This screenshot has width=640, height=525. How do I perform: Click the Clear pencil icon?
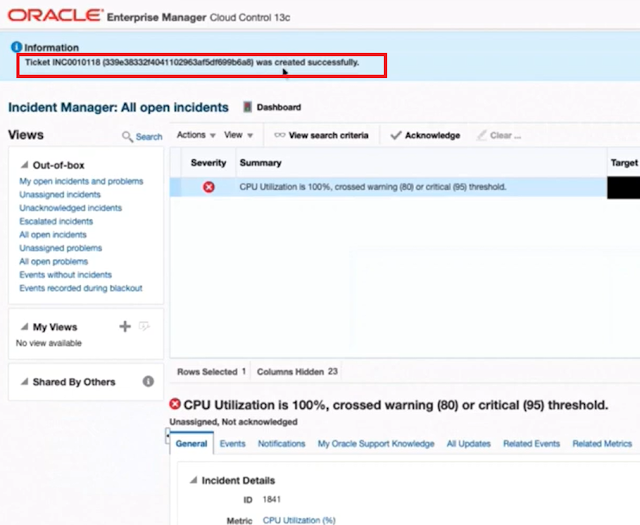482,135
